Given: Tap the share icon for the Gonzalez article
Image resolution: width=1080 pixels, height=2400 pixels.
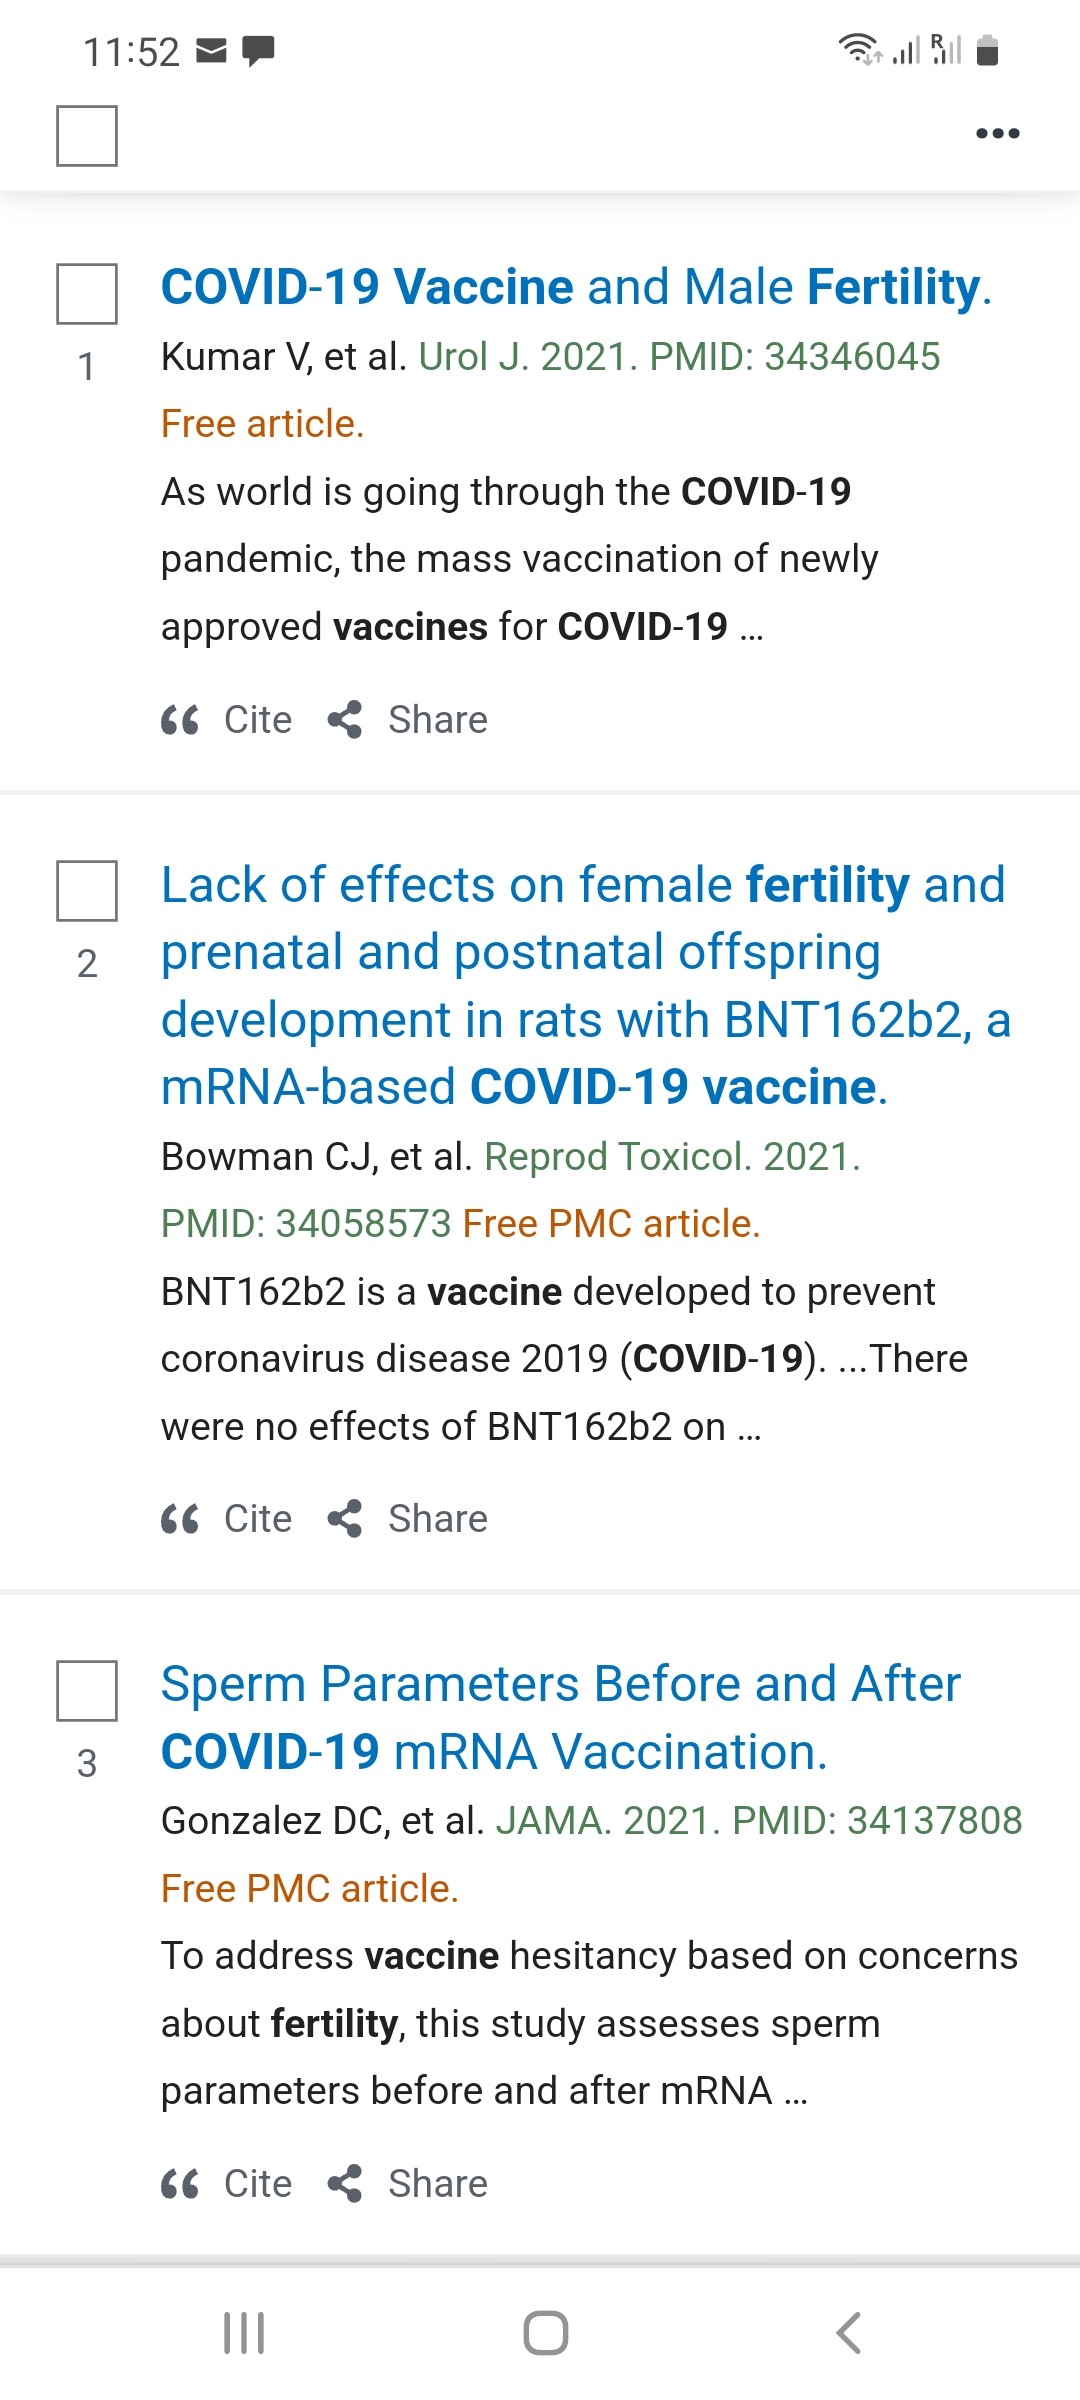Looking at the screenshot, I should pos(345,2184).
